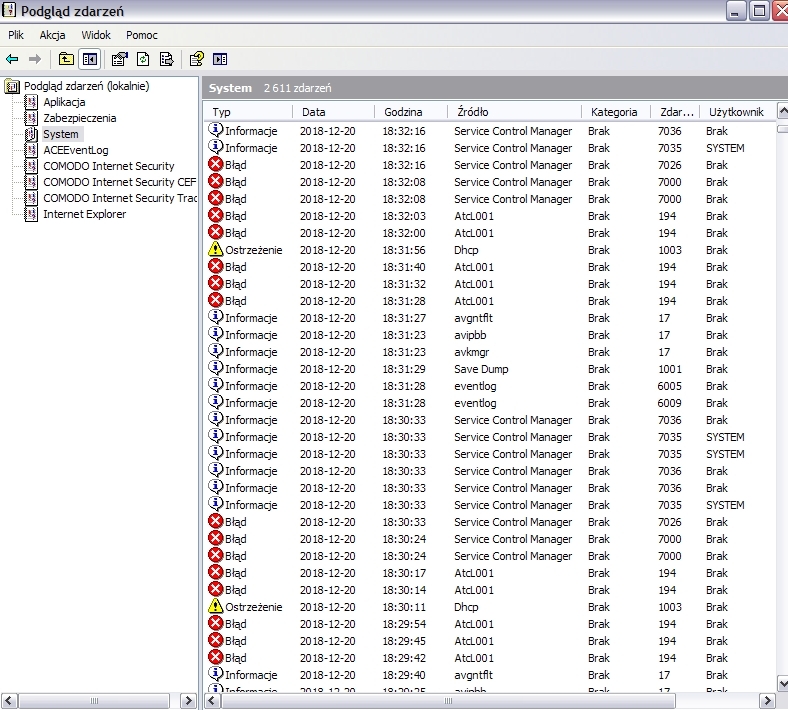Click the error icon at 18:32:03 AtcL001 row
The width and height of the screenshot is (788, 710).
[x=216, y=215]
